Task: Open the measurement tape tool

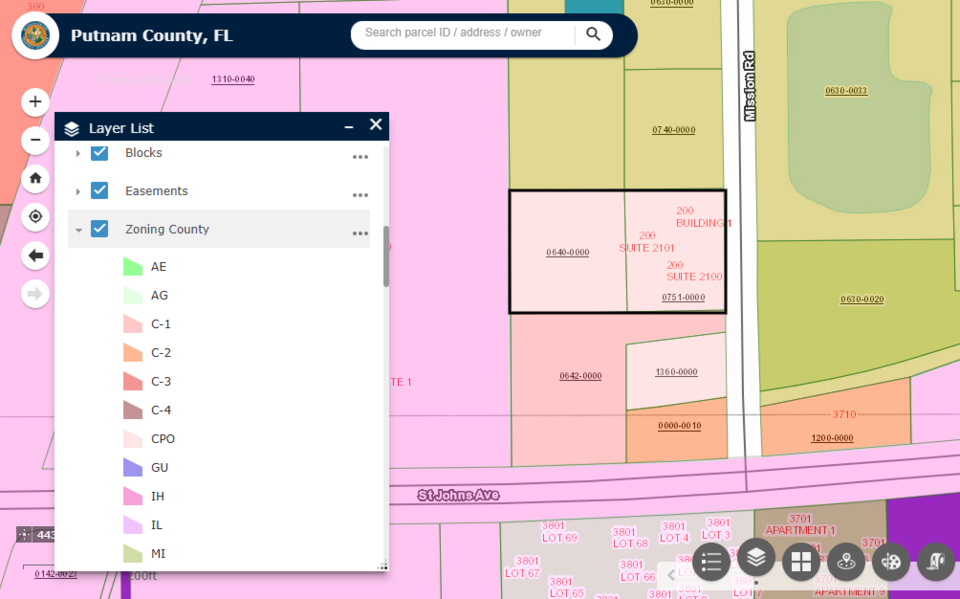Action: coord(936,562)
